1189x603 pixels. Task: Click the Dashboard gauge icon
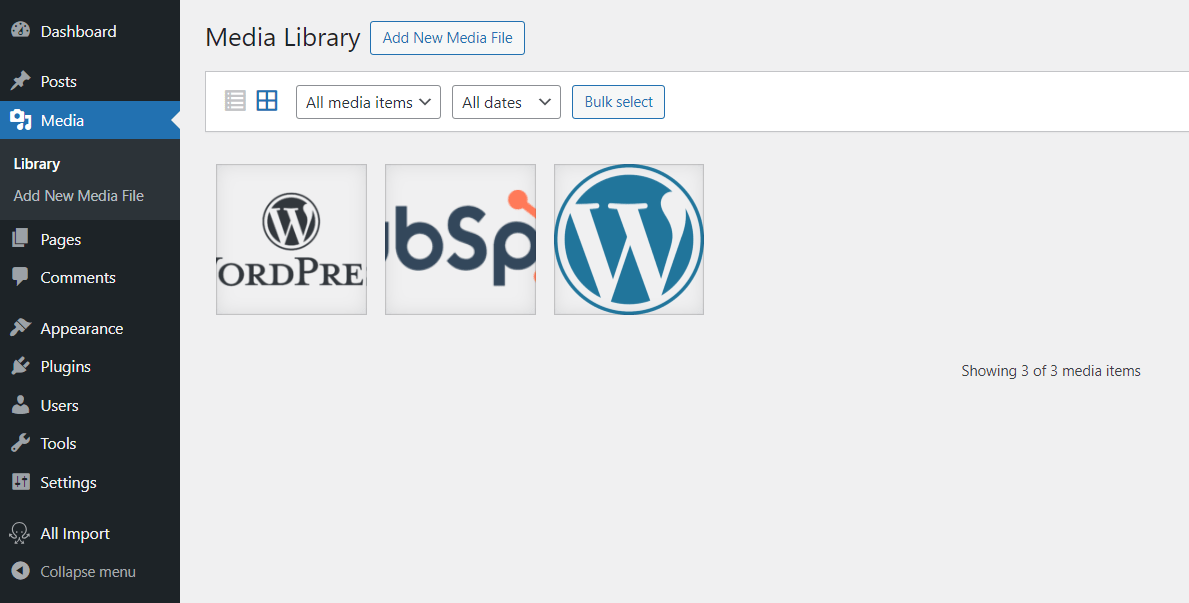click(20, 31)
